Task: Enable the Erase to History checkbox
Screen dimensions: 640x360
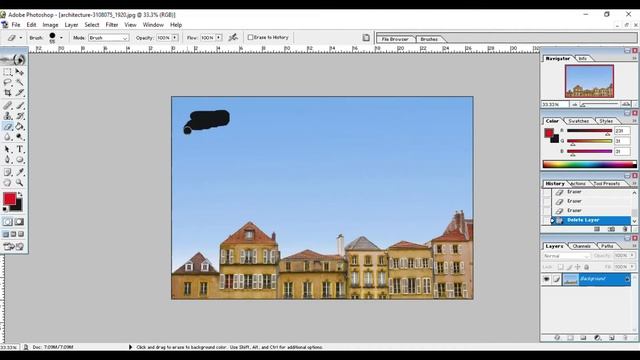Action: coord(251,38)
